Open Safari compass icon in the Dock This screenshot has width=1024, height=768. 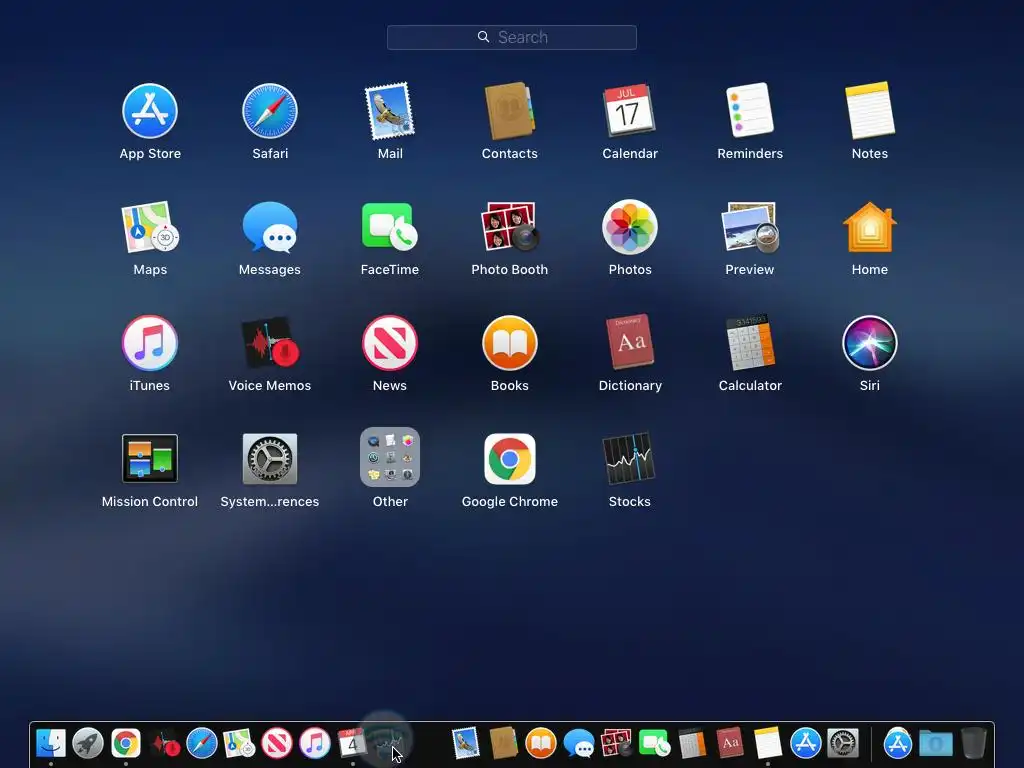coord(202,743)
